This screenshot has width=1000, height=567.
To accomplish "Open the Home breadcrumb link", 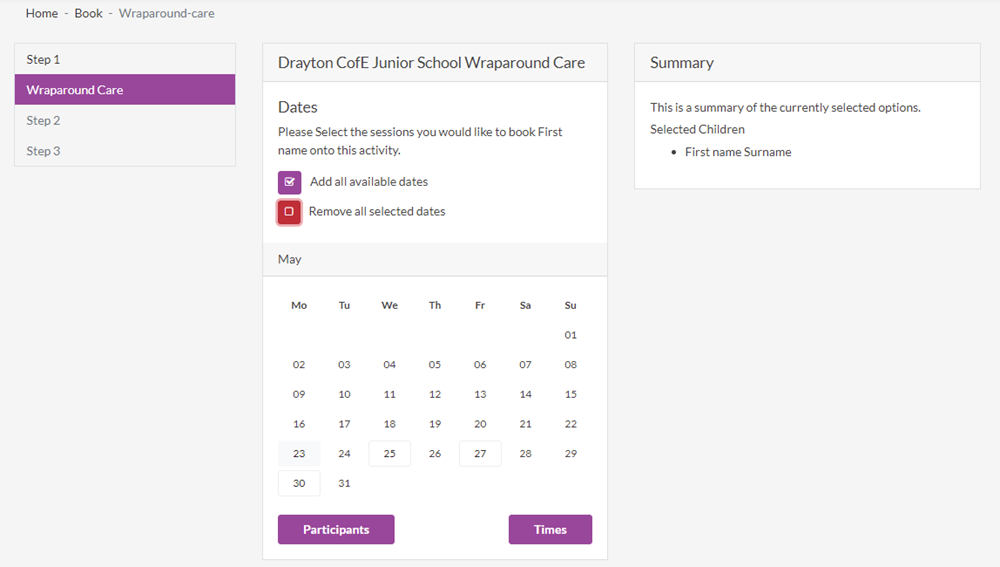I will 42,13.
